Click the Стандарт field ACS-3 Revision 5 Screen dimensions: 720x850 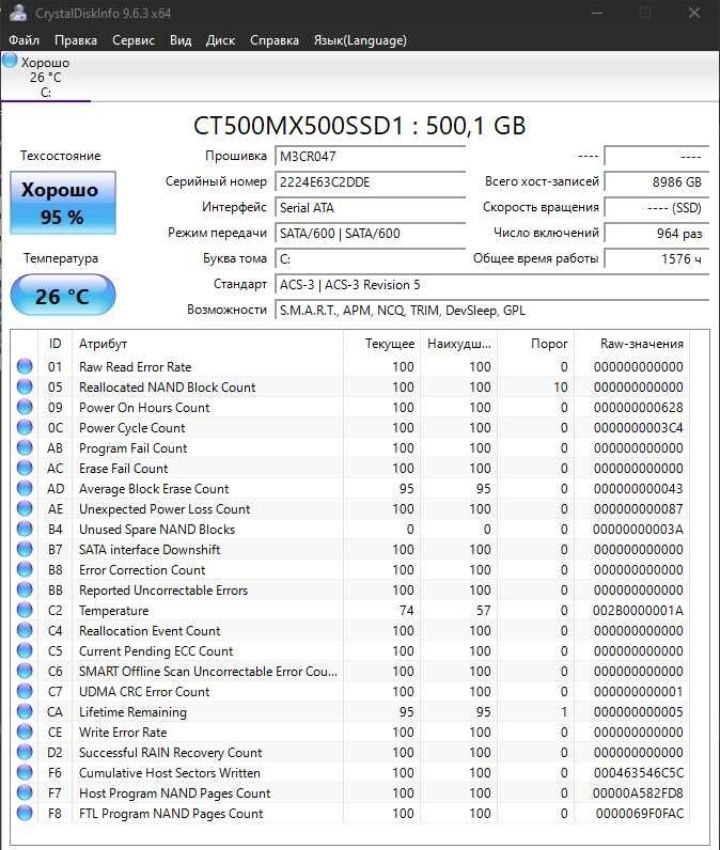[492, 285]
